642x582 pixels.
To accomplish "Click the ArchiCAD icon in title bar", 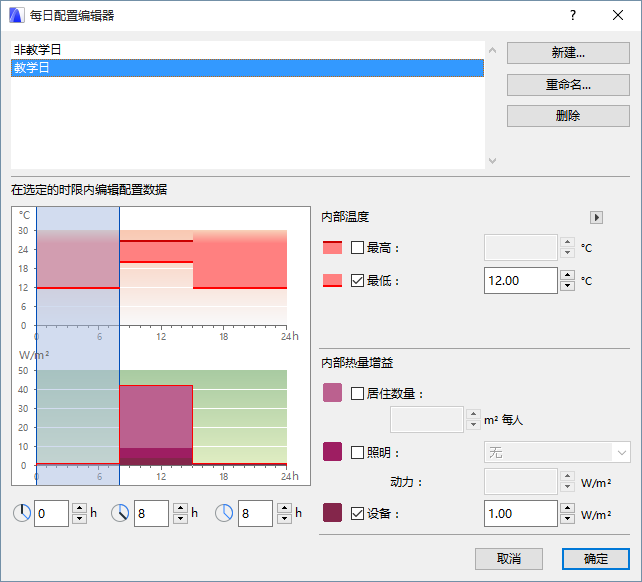I will [16, 16].
